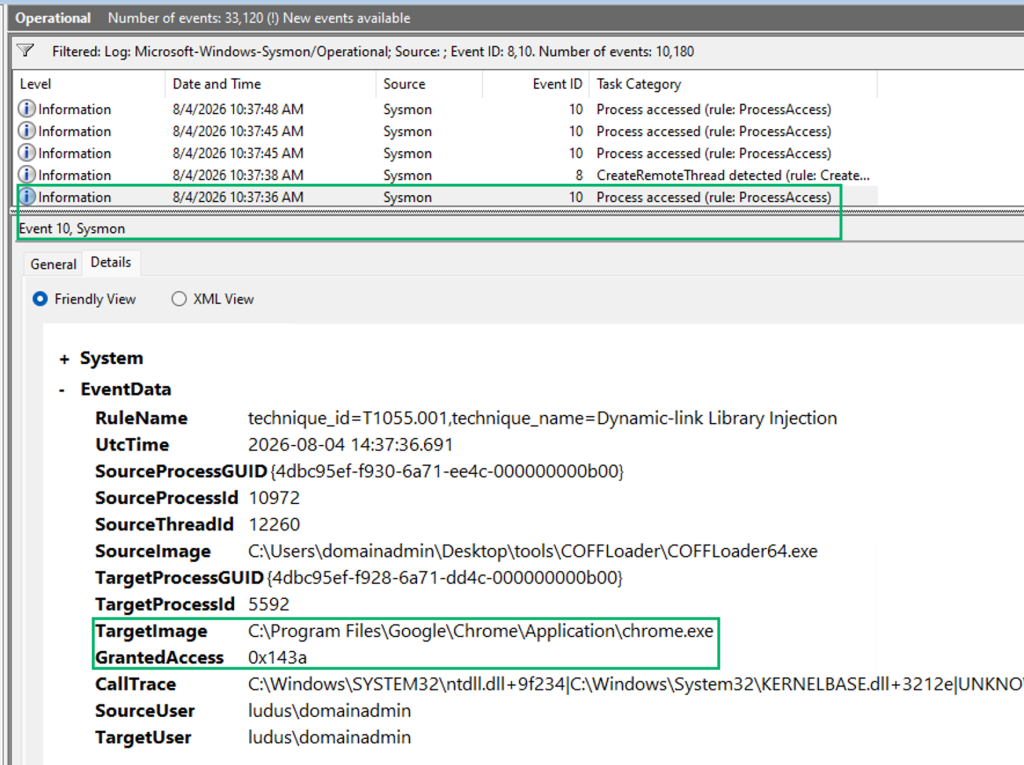1024x765 pixels.
Task: Click the SourceUser ludus\domainadmin value
Action: (330, 711)
